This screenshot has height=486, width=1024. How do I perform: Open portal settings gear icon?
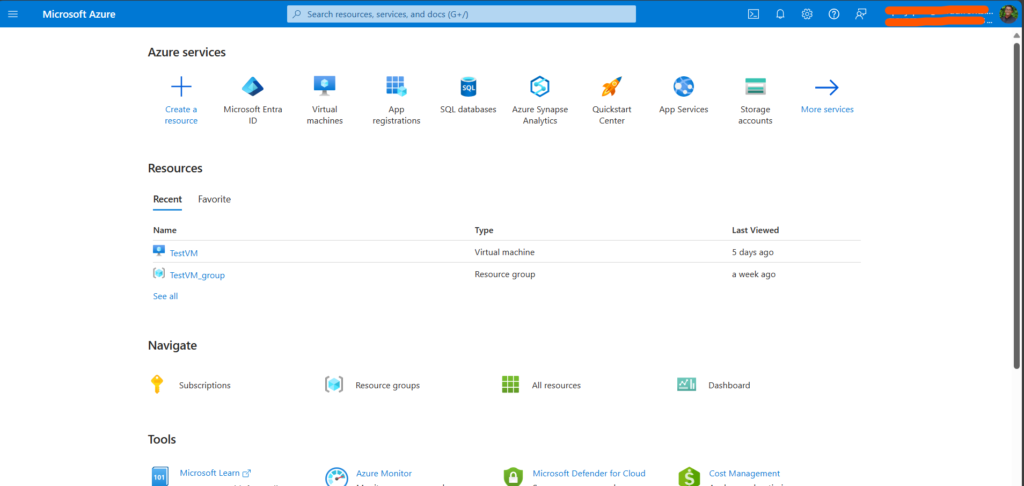(x=807, y=14)
